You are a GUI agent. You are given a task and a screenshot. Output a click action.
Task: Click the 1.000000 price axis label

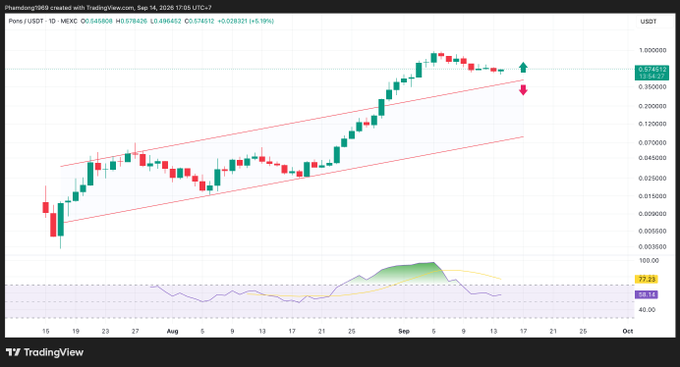[x=652, y=50]
